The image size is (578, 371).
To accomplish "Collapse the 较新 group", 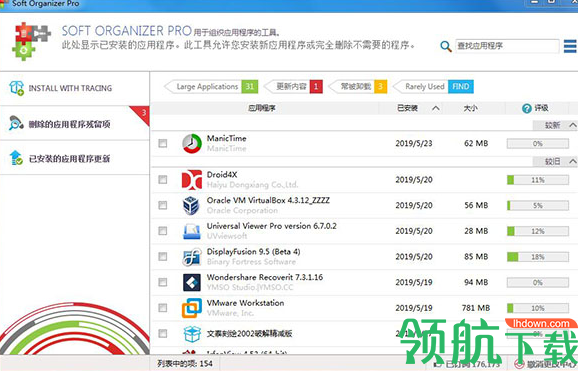I will (x=572, y=125).
